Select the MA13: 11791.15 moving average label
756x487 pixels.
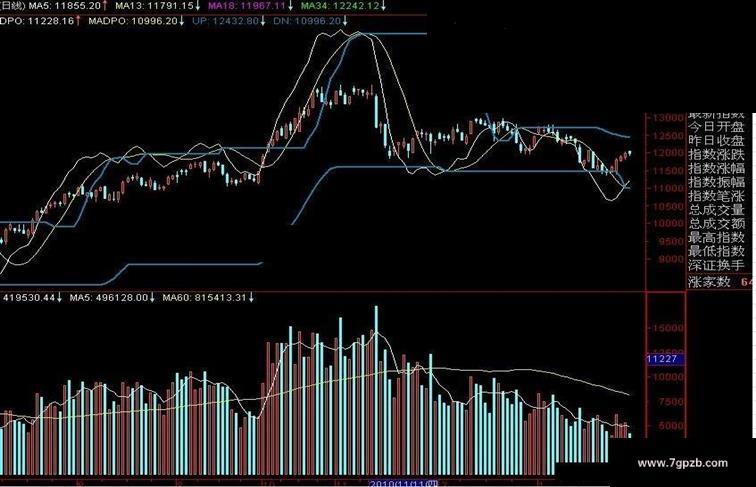[x=154, y=6]
